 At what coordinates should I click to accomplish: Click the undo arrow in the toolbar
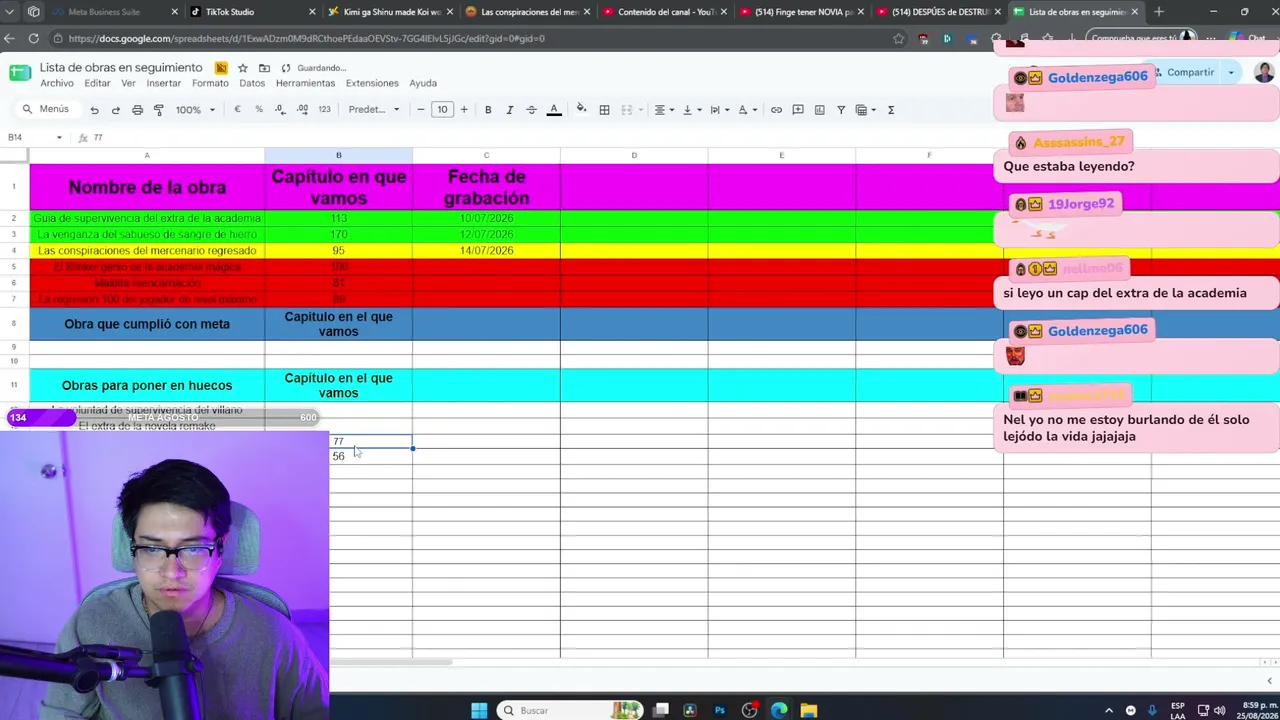coord(94,110)
